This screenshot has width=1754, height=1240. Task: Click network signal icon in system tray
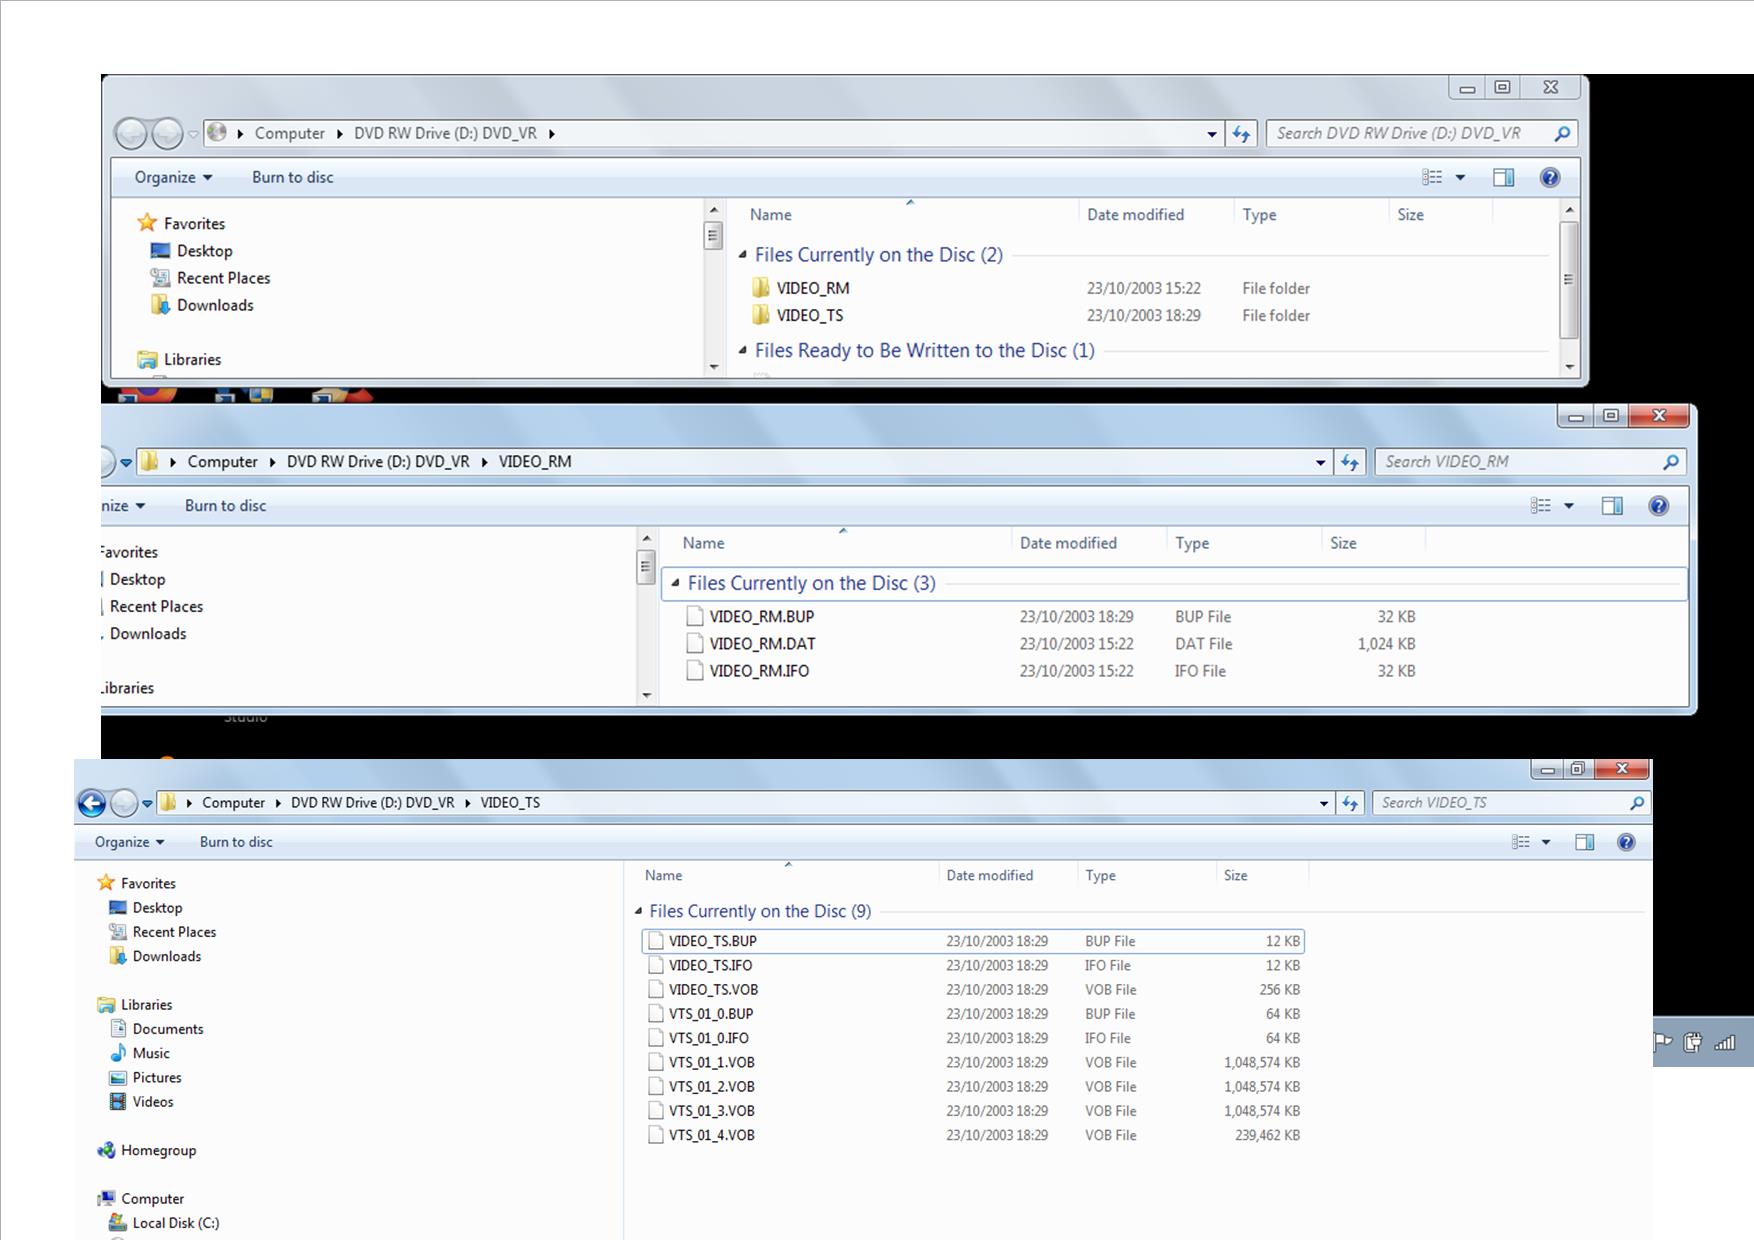tap(1725, 1043)
